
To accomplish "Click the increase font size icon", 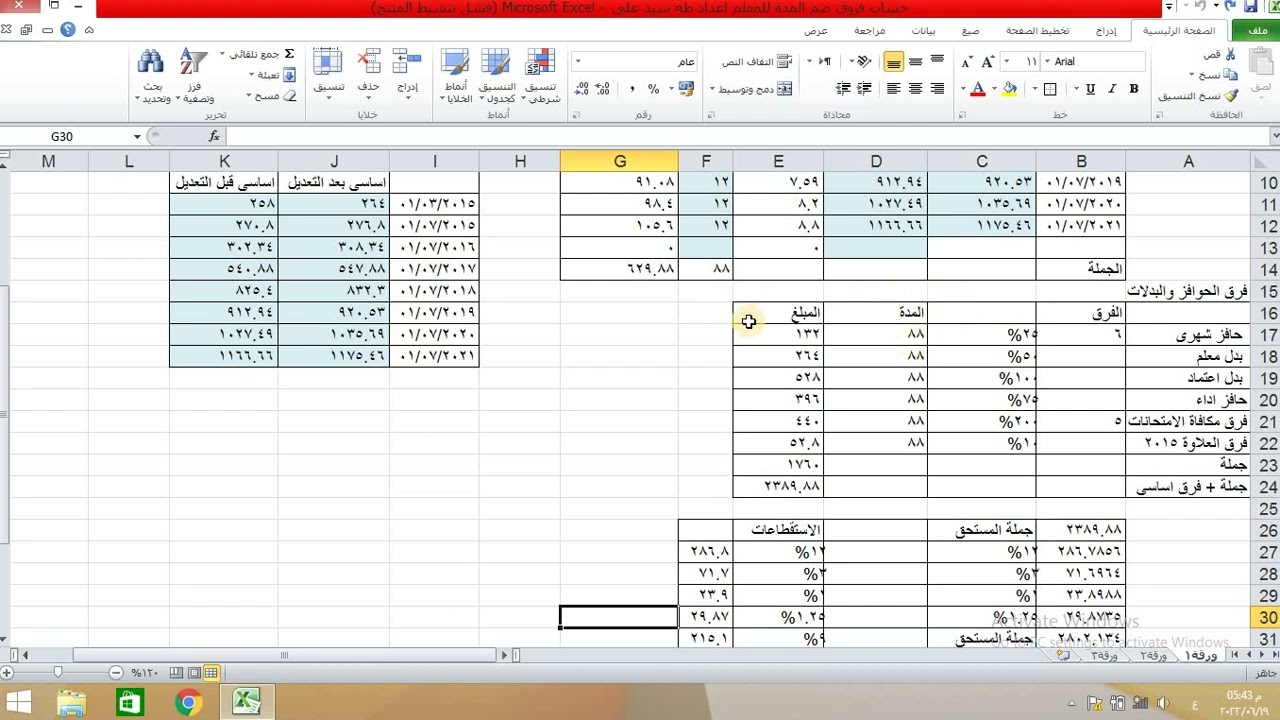I will click(x=988, y=62).
